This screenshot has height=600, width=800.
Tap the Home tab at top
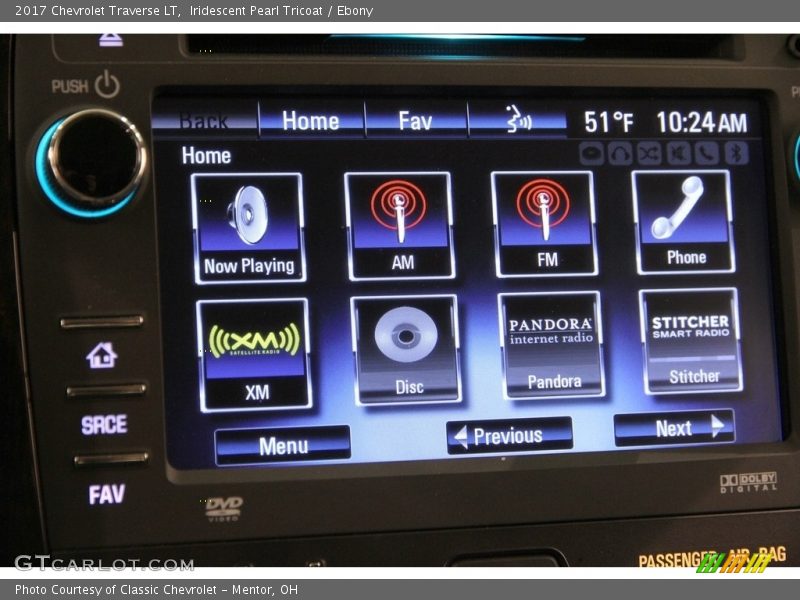point(311,120)
